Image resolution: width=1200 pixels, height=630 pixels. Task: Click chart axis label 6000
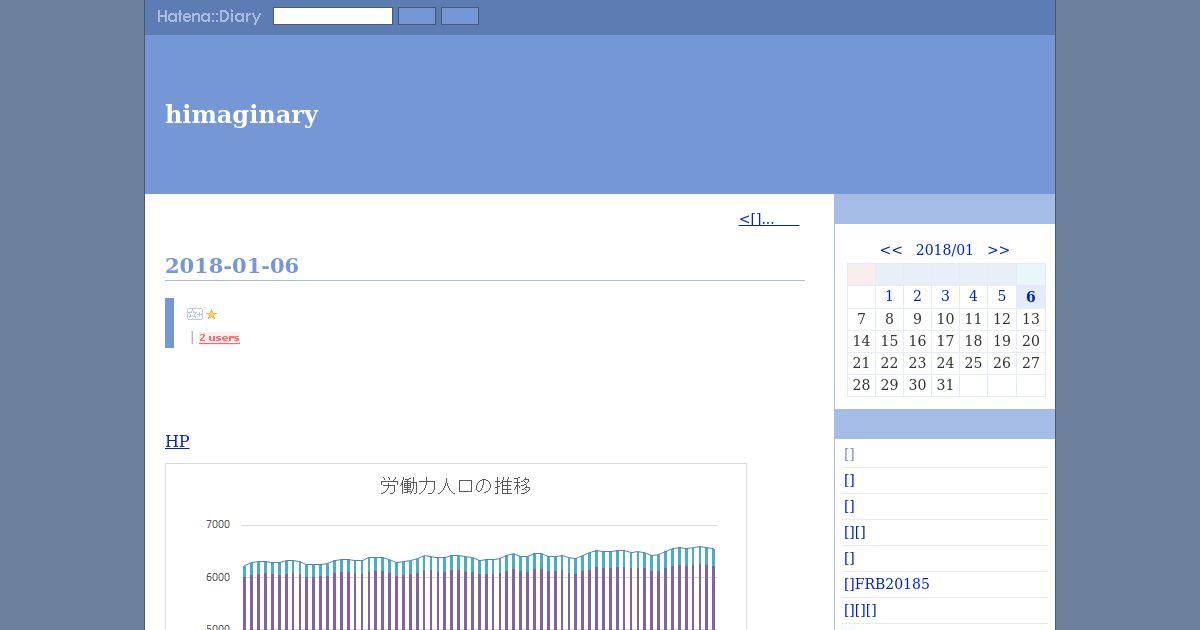click(x=218, y=577)
